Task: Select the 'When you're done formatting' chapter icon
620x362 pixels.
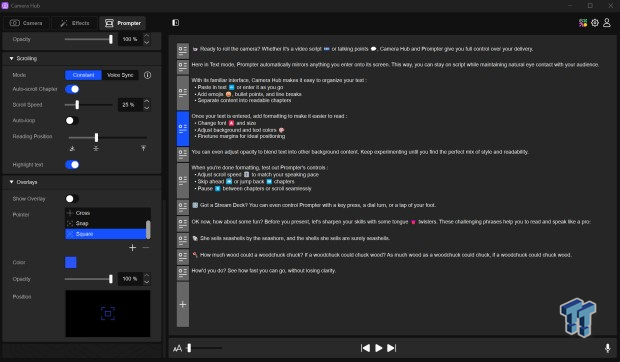Action: (x=183, y=181)
